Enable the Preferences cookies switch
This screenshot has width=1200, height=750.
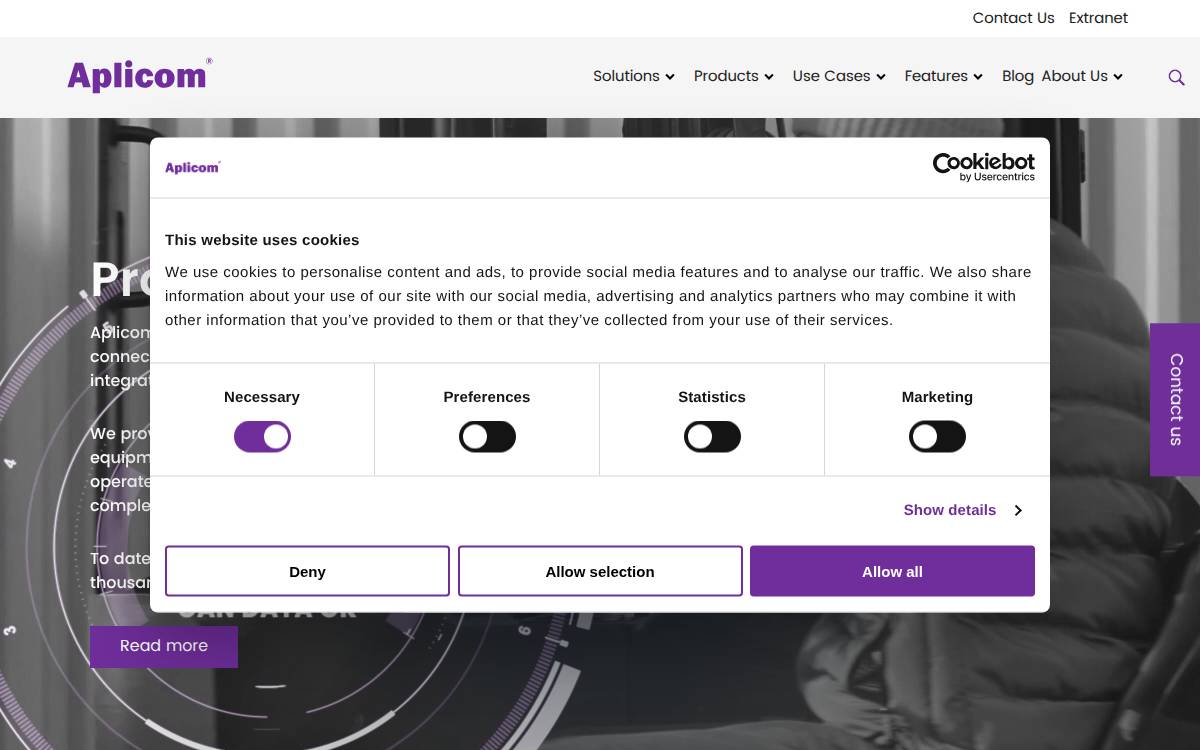(487, 437)
